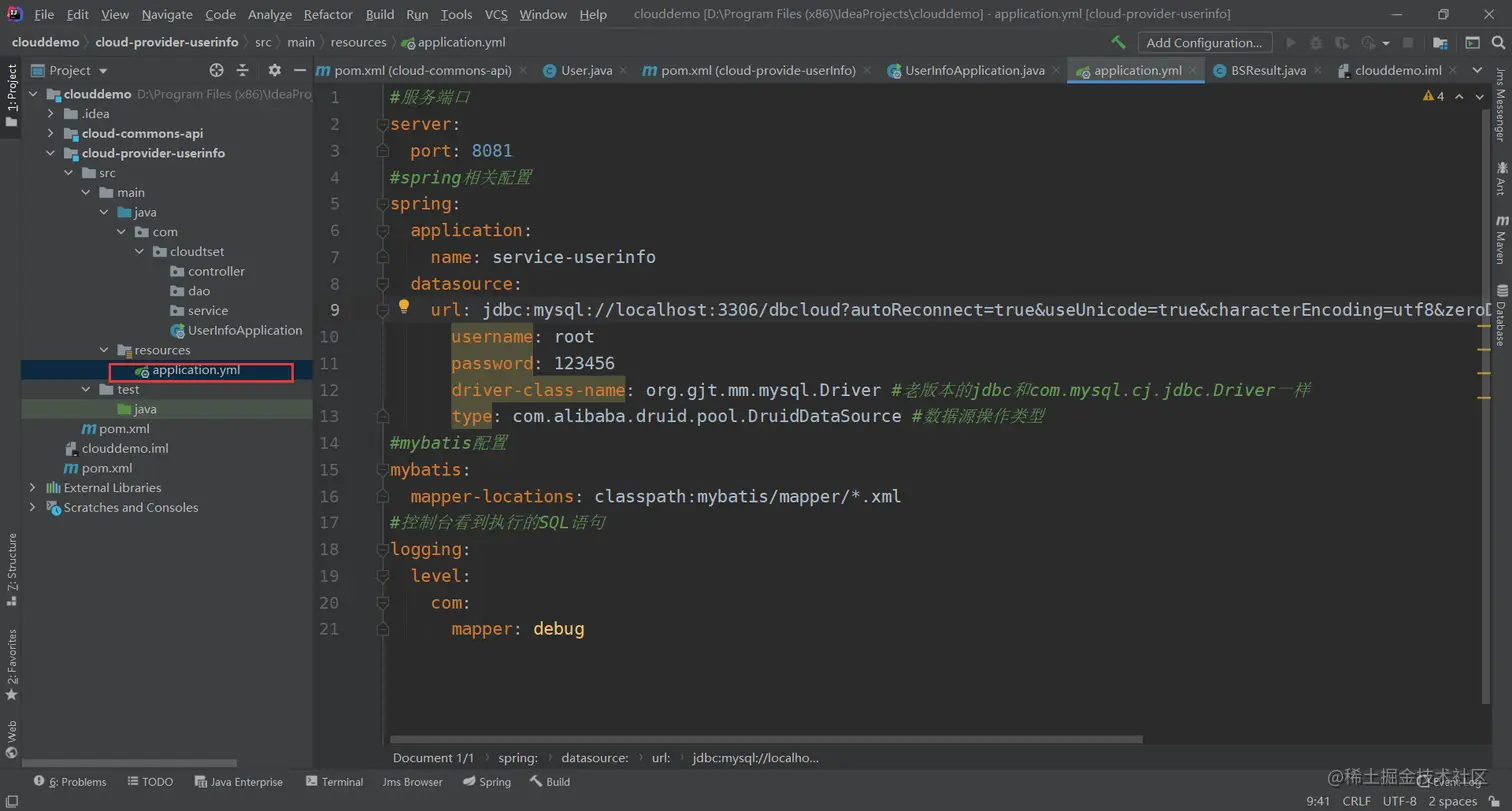Open the VCS menu
1512x811 pixels.
click(496, 14)
